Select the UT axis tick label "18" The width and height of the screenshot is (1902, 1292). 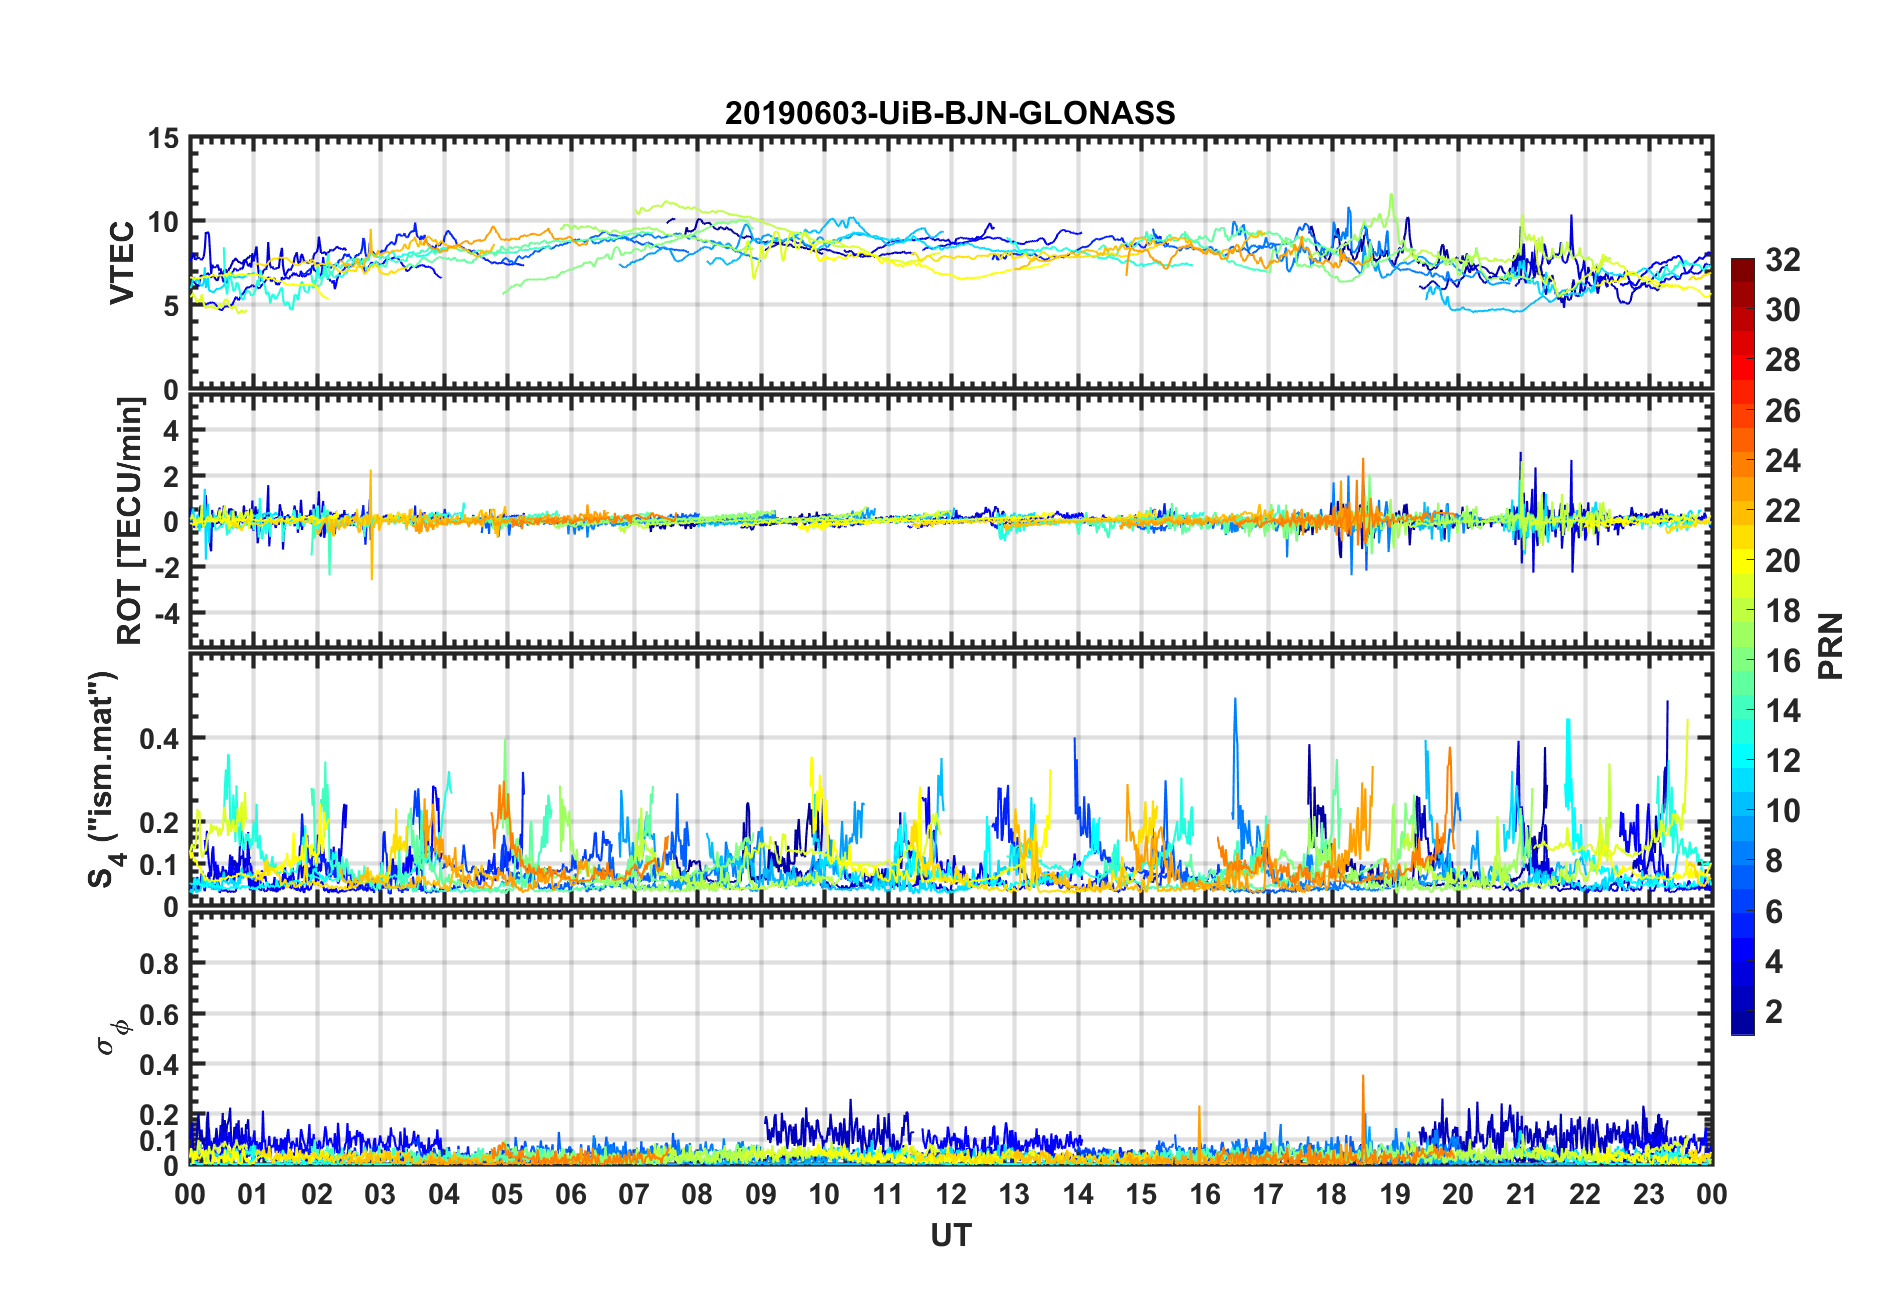1331,1194
